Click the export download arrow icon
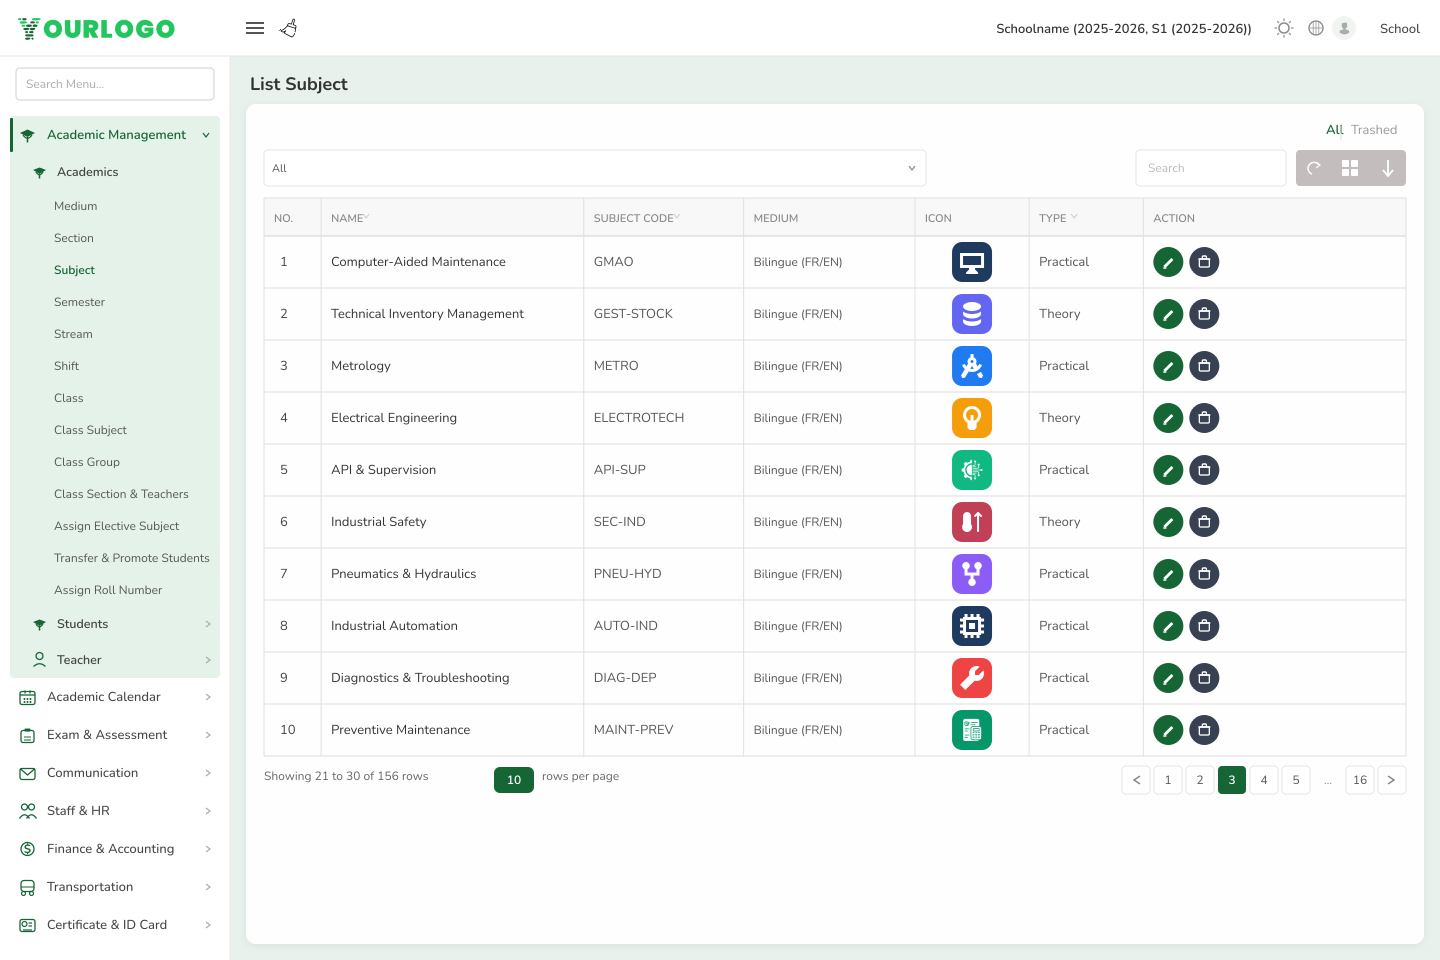This screenshot has height=960, width=1440. [x=1388, y=168]
